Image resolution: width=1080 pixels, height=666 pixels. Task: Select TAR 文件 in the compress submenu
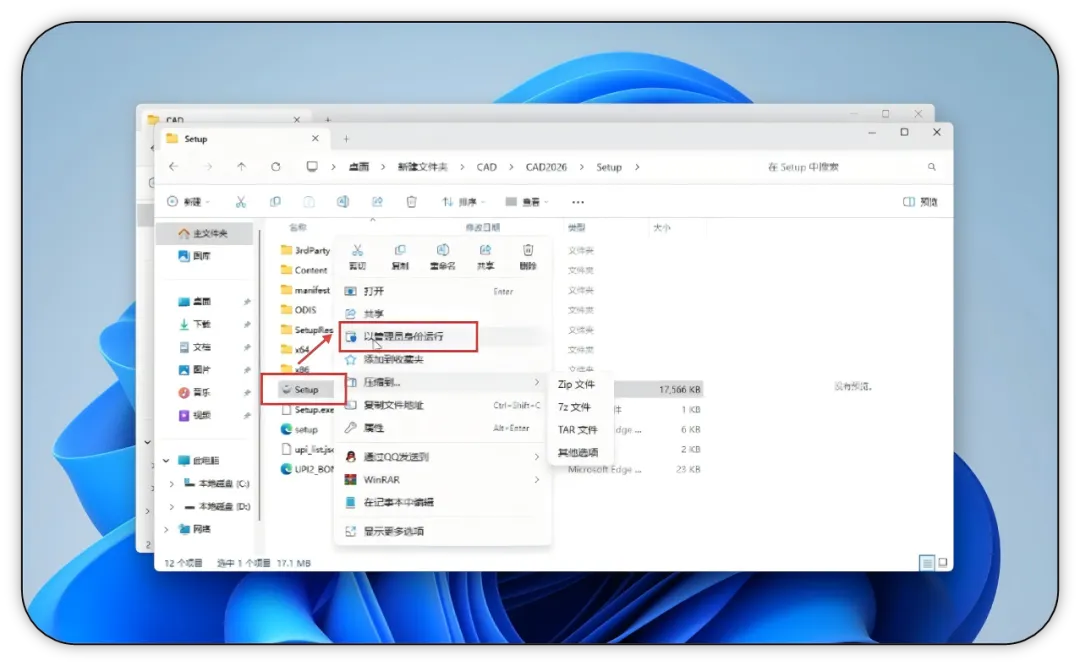(580, 430)
